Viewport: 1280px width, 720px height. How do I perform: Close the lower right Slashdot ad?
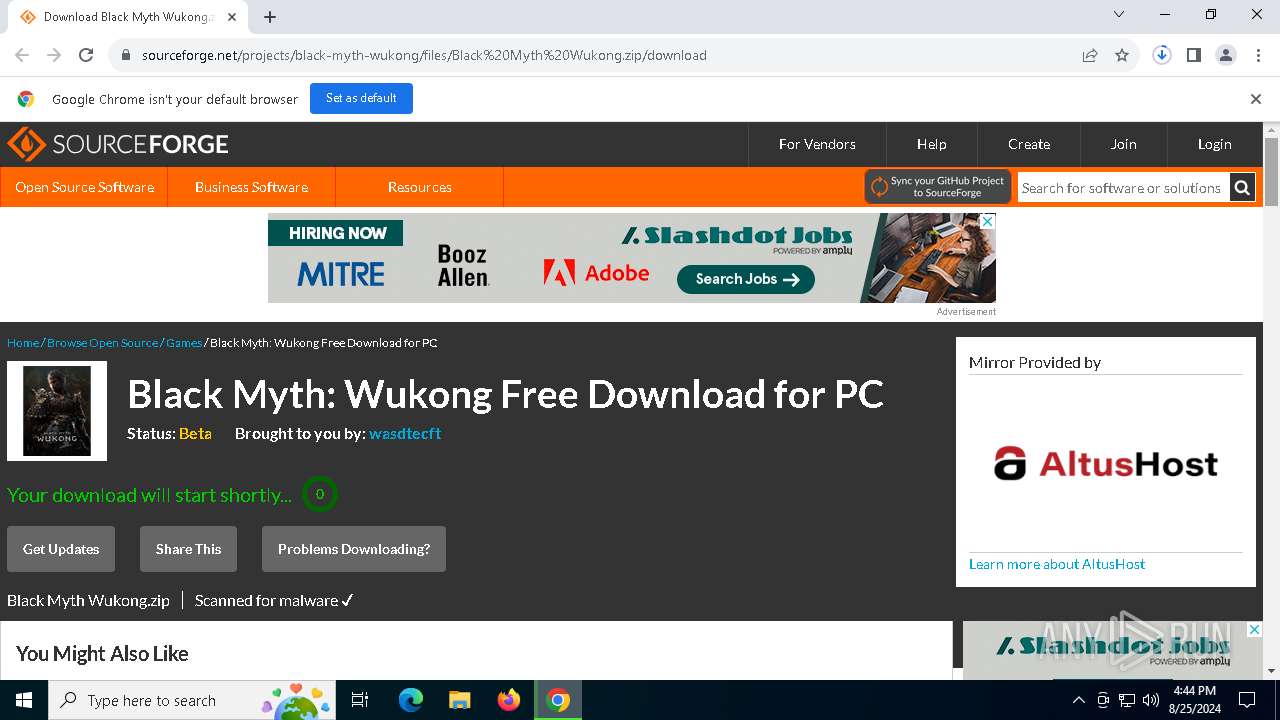pyautogui.click(x=1254, y=630)
